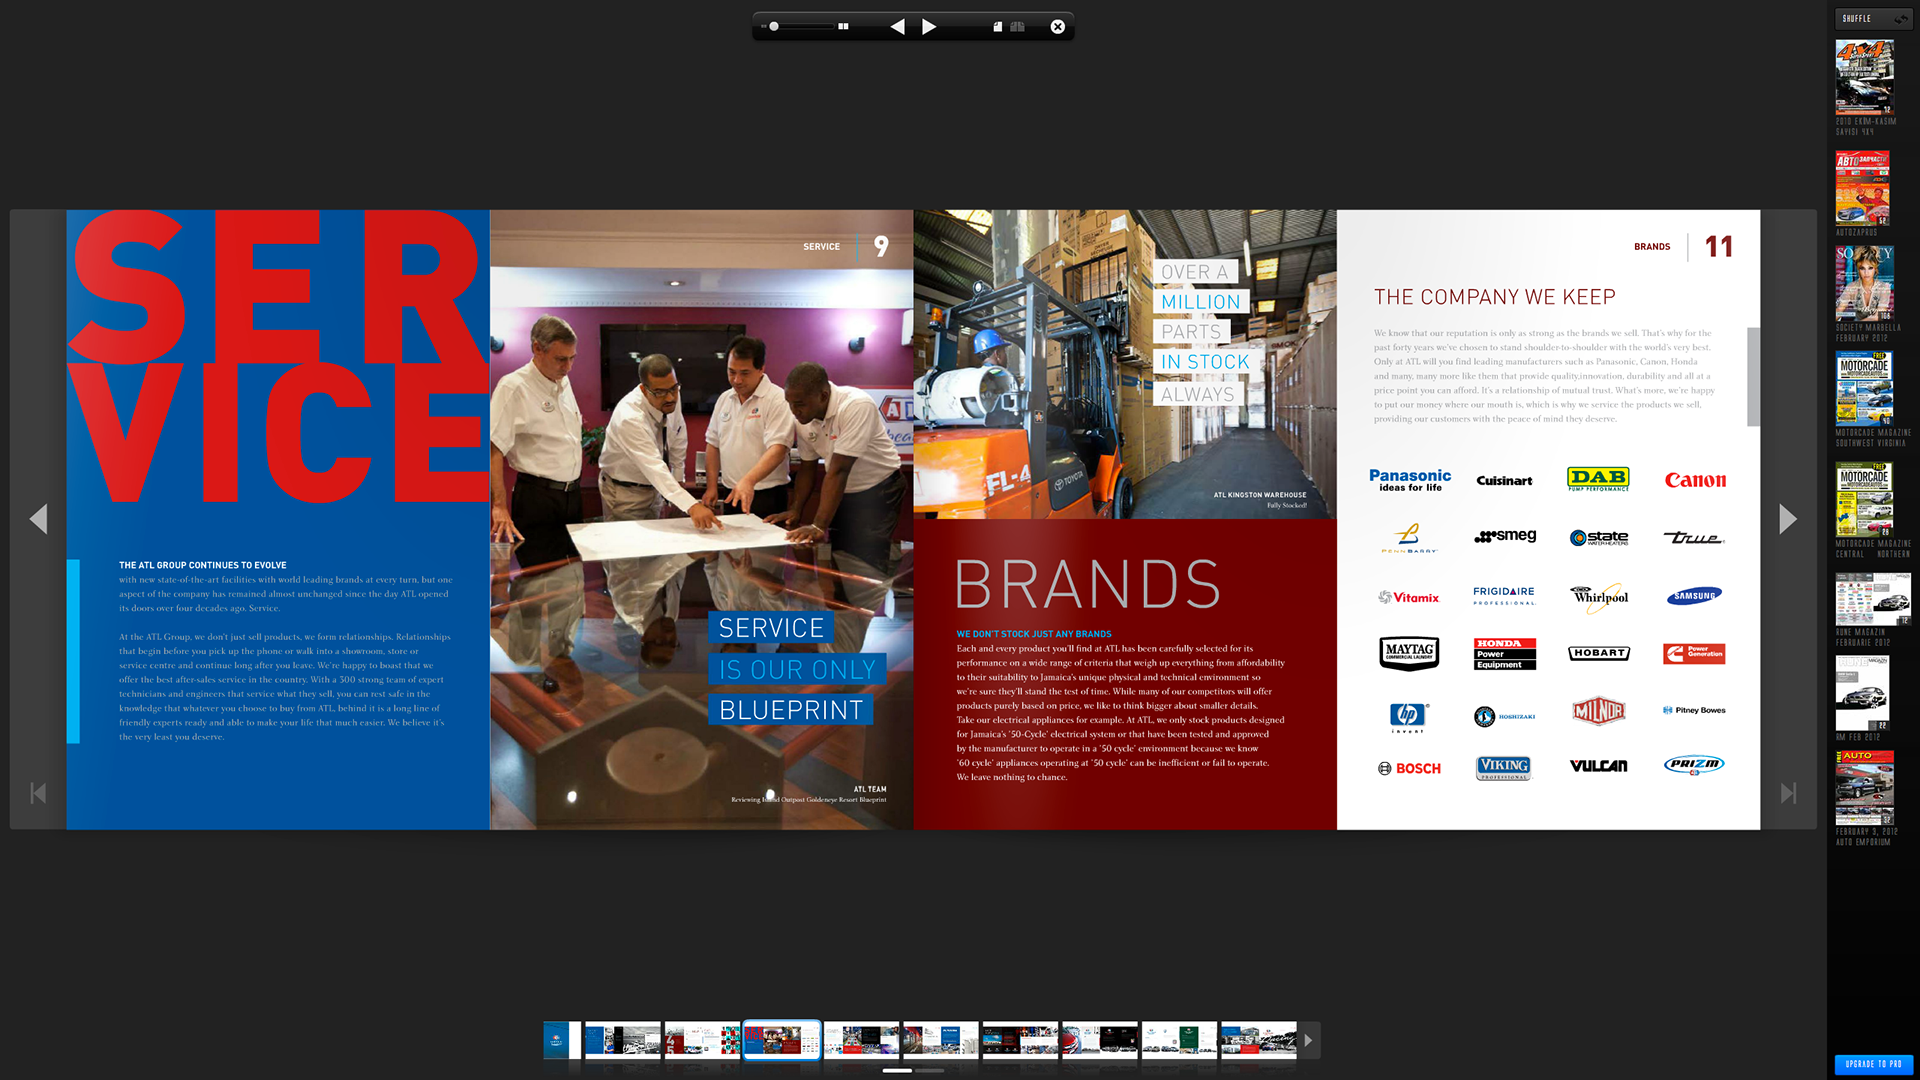Viewport: 1920px width, 1080px height.
Task: Jump to last page using bottom-right skip icon
Action: 1788,793
